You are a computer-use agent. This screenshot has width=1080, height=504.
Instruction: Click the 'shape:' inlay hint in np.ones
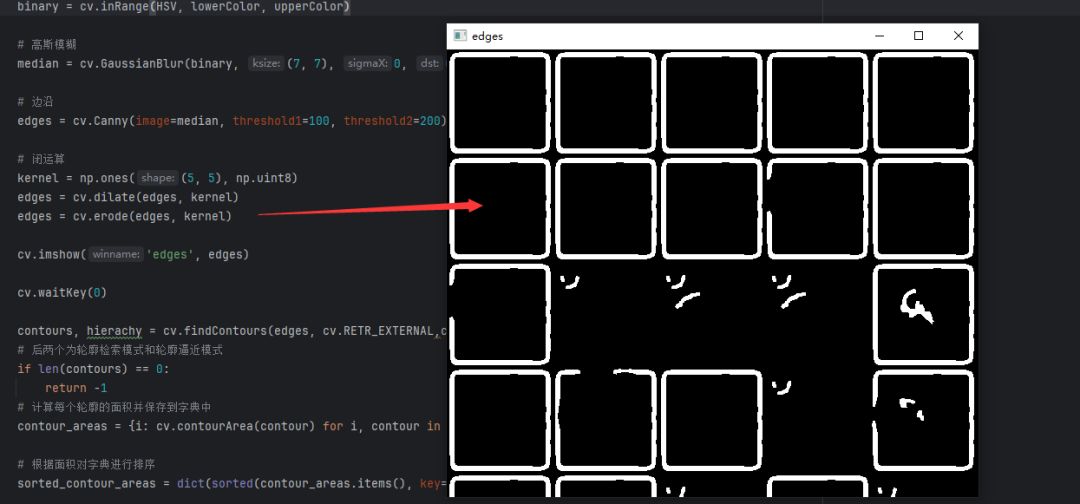click(x=158, y=178)
